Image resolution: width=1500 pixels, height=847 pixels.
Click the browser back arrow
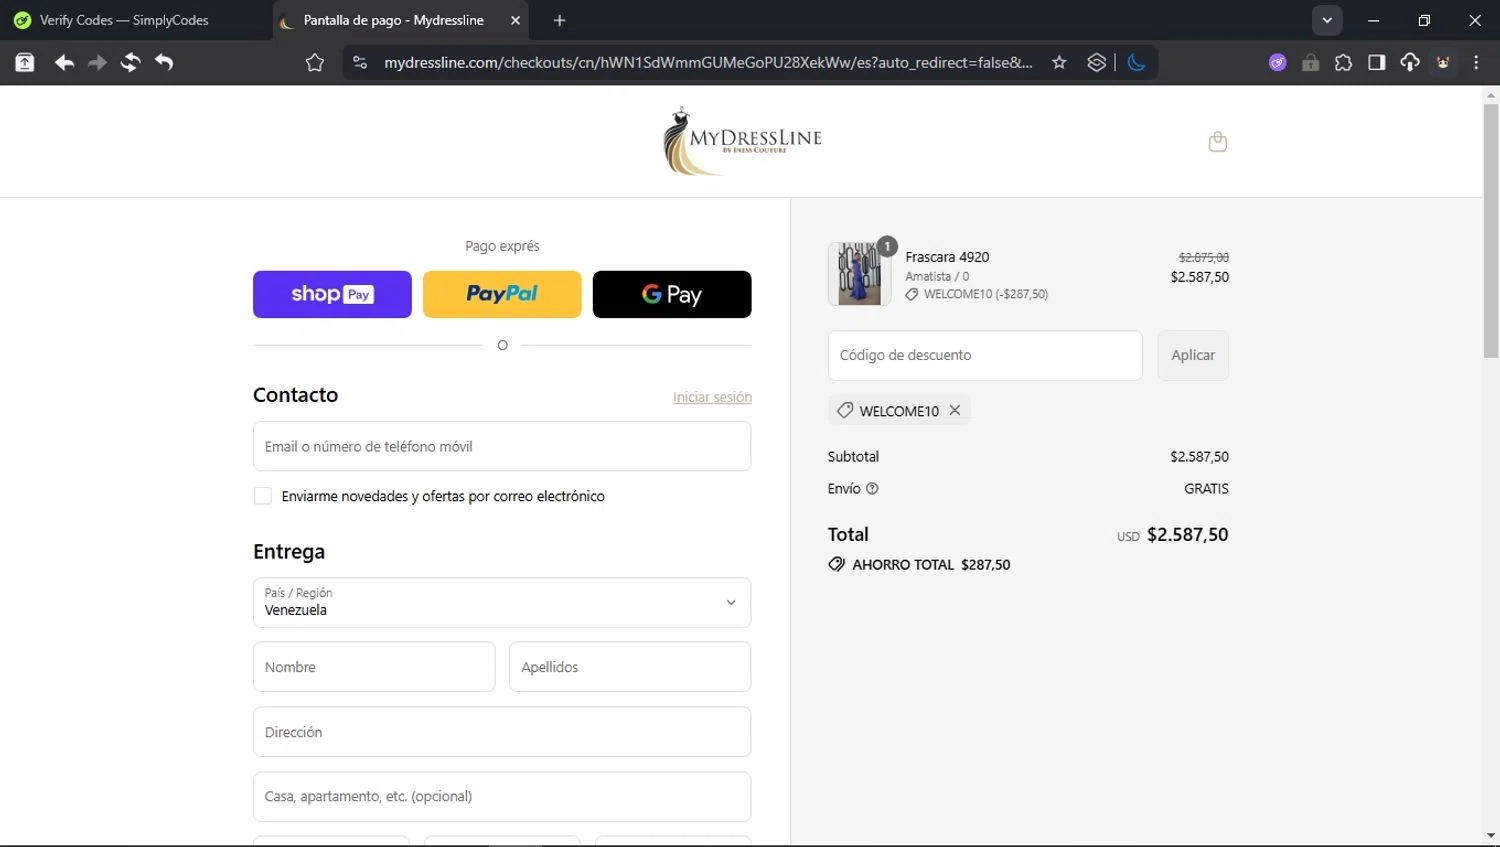64,62
